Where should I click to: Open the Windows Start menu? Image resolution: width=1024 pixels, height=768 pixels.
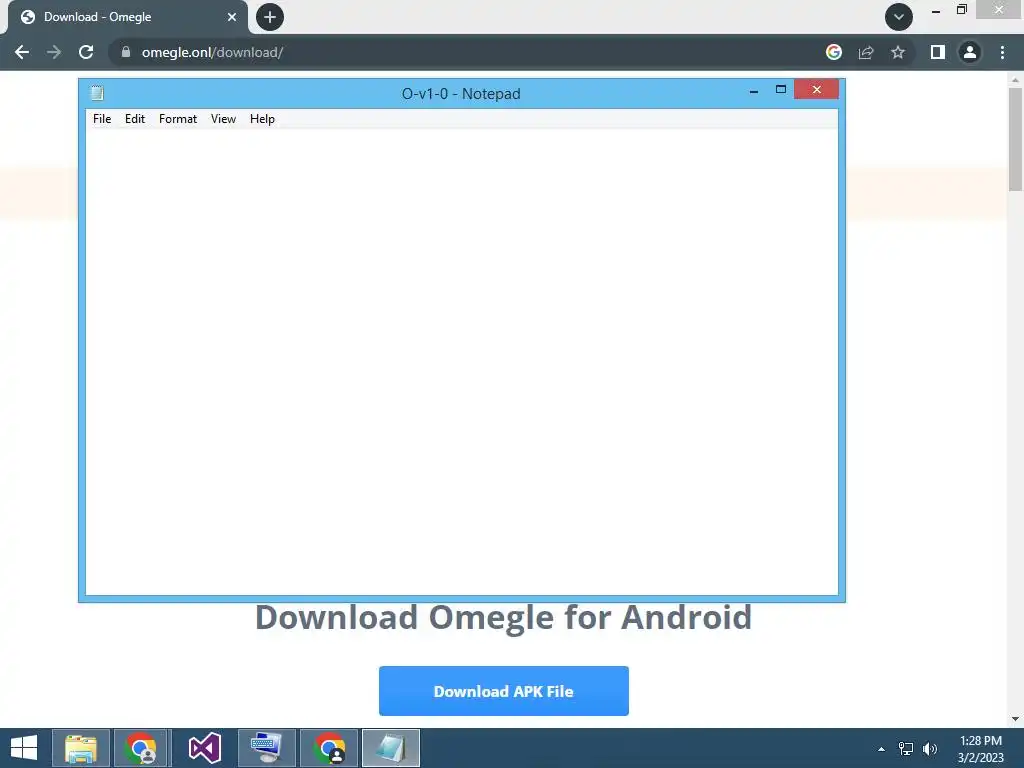pos(24,748)
